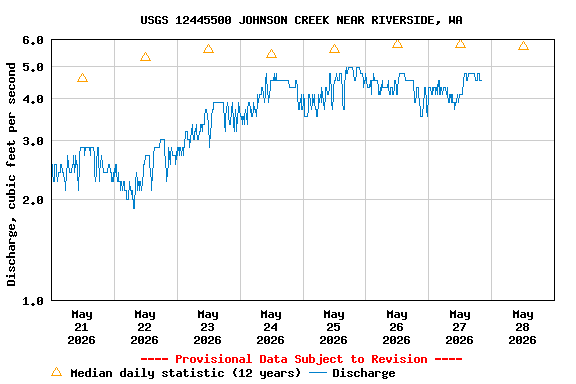Screen dimensions: 576x384
Task: Click the median triangle marker above May 28
Action: [523, 46]
